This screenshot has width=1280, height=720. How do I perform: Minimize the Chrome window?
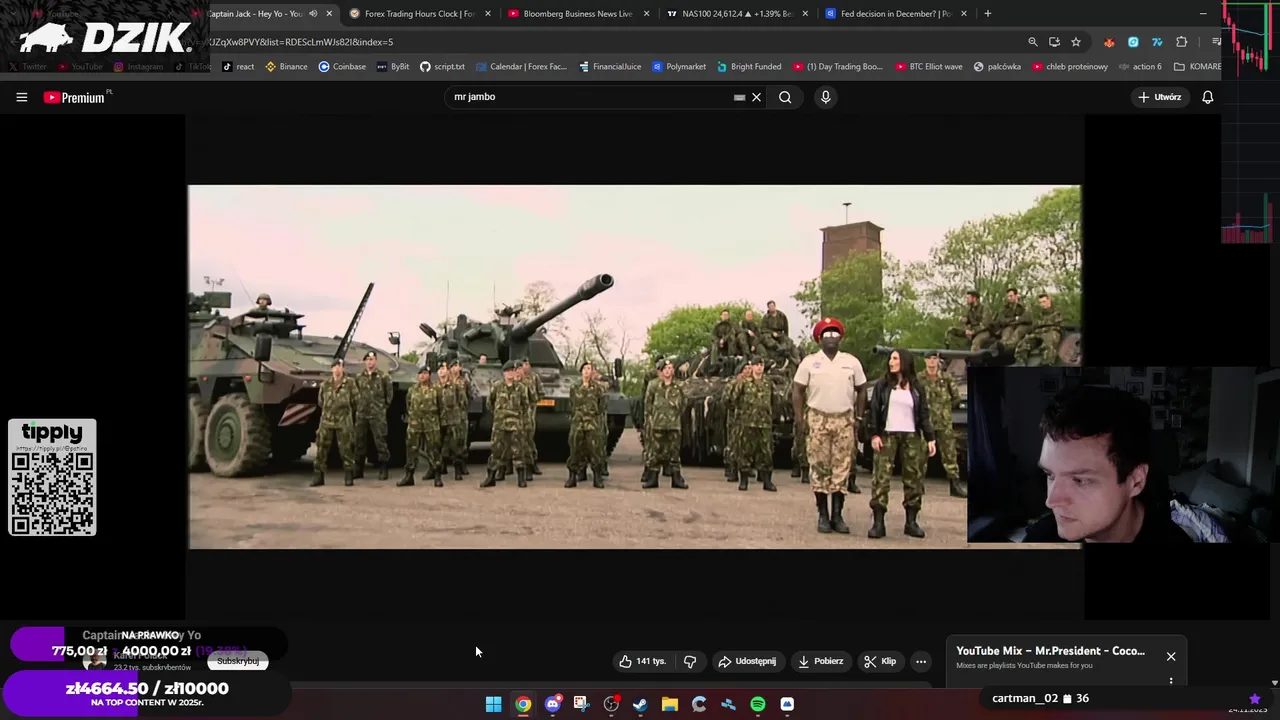pyautogui.click(x=1203, y=14)
